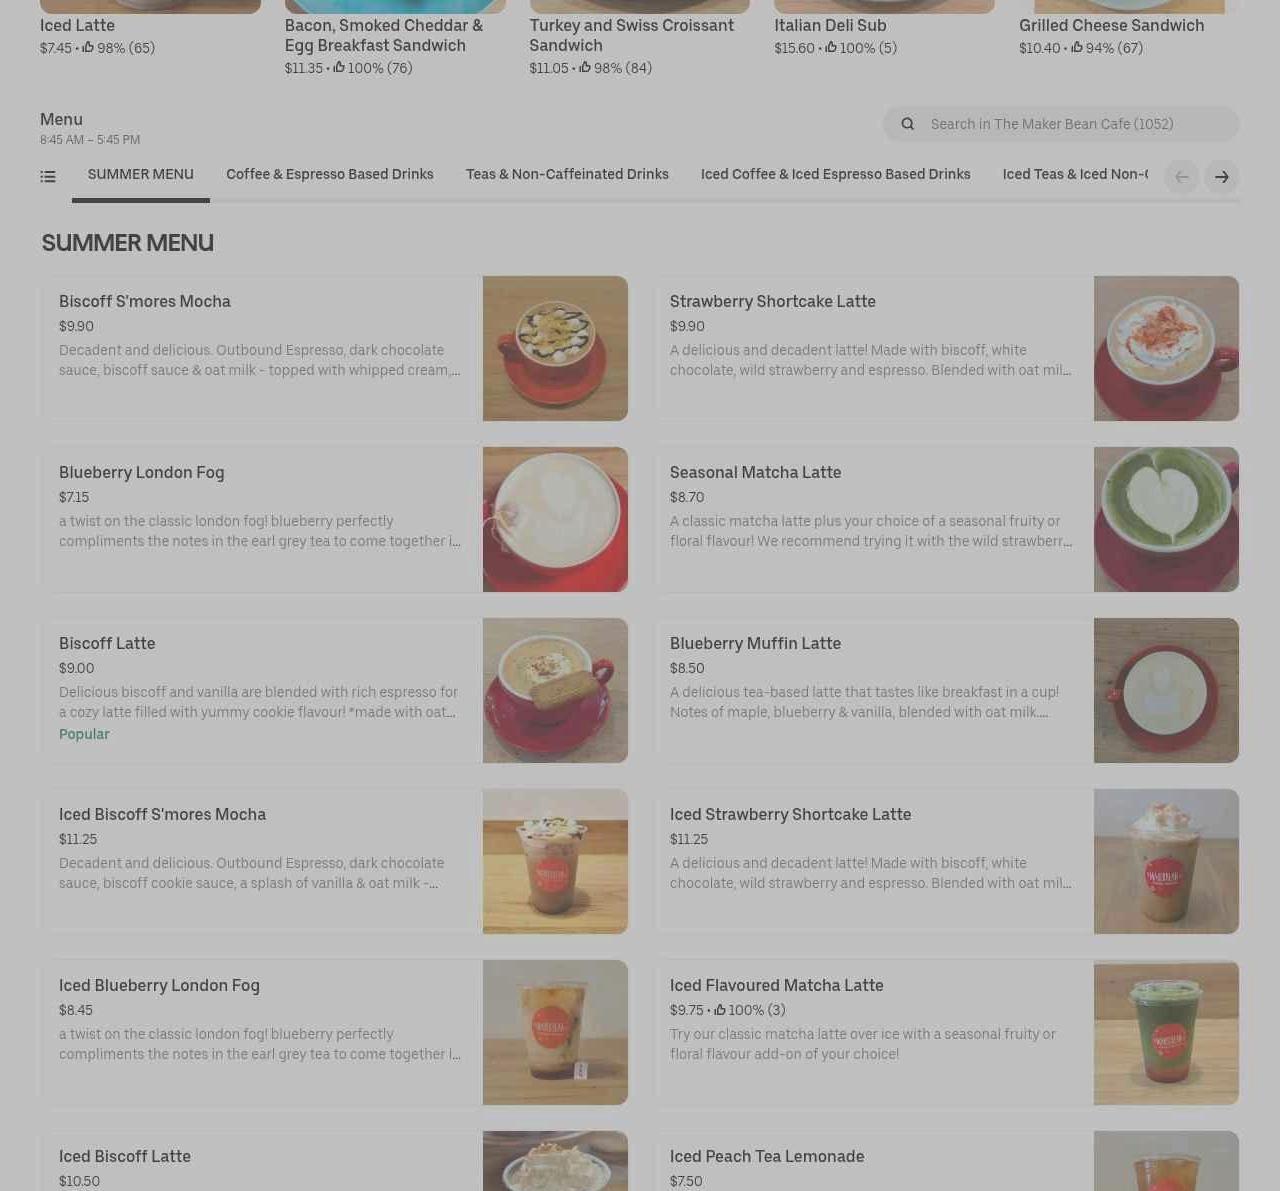Image resolution: width=1280 pixels, height=1191 pixels.
Task: Select the SUMMER MENU tab
Action: click(141, 174)
